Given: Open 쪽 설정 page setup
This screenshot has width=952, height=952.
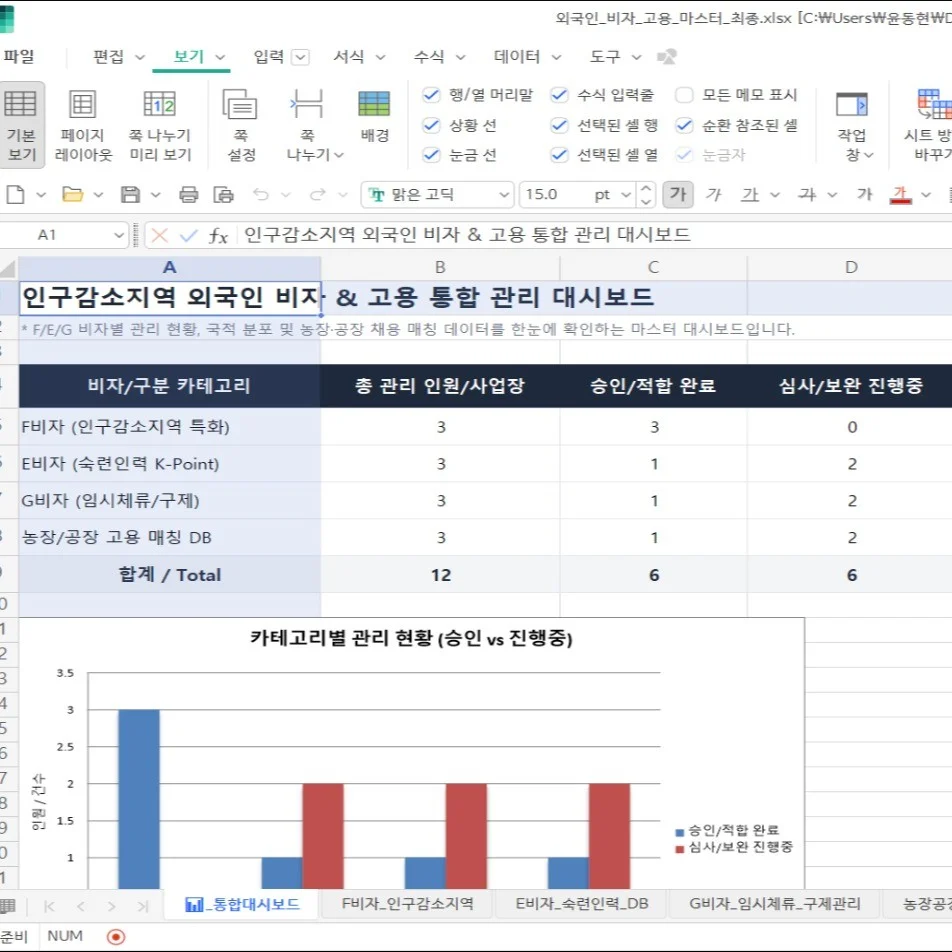Looking at the screenshot, I should 241,125.
